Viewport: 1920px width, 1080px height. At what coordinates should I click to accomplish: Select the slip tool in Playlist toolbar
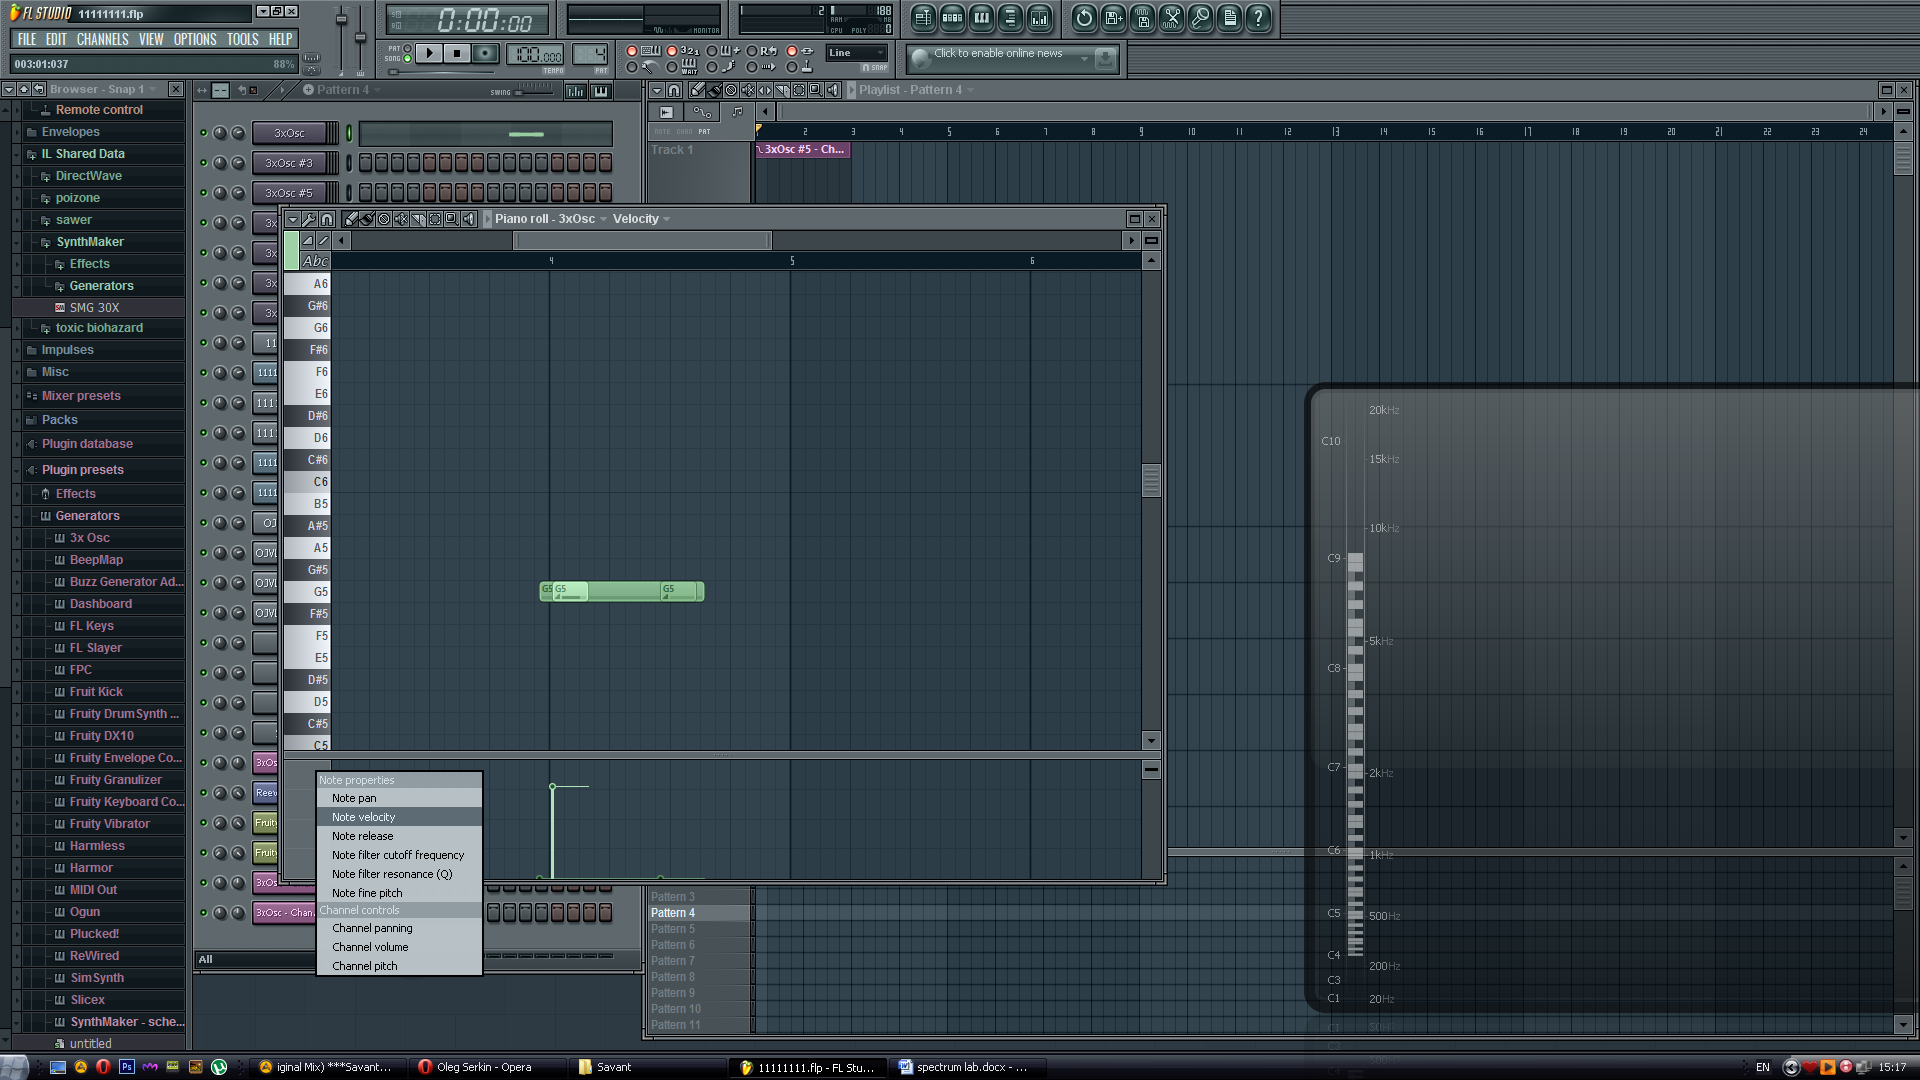point(765,90)
